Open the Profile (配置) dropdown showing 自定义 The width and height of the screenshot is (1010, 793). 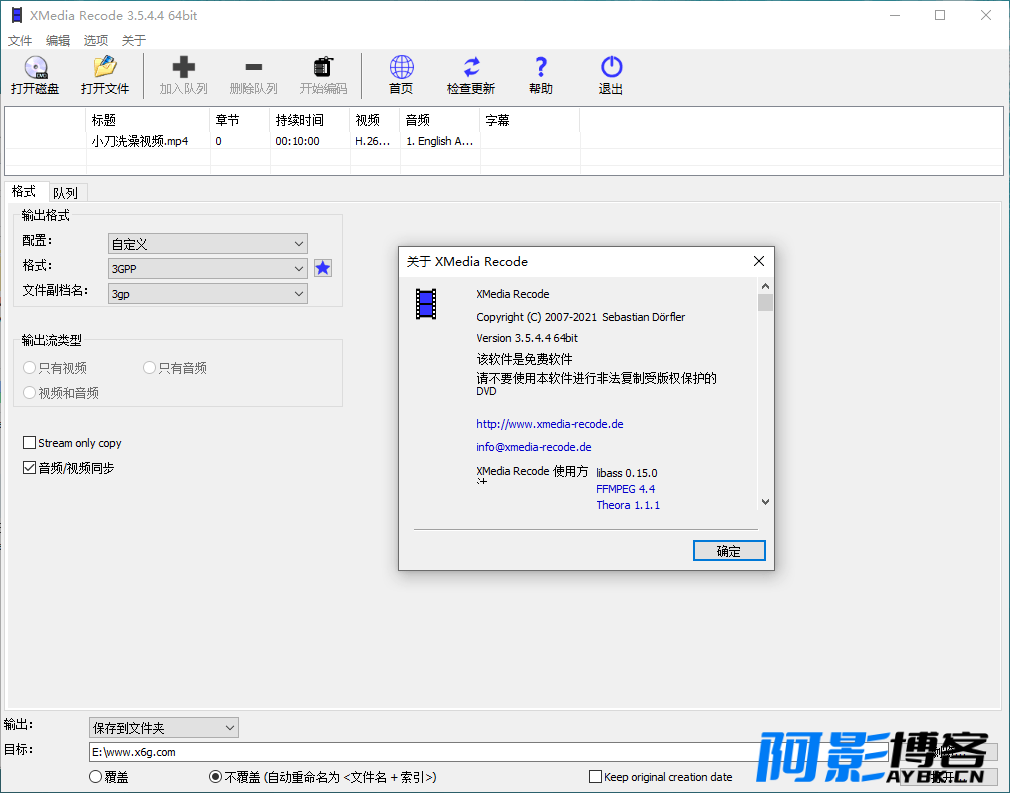pyautogui.click(x=207, y=244)
